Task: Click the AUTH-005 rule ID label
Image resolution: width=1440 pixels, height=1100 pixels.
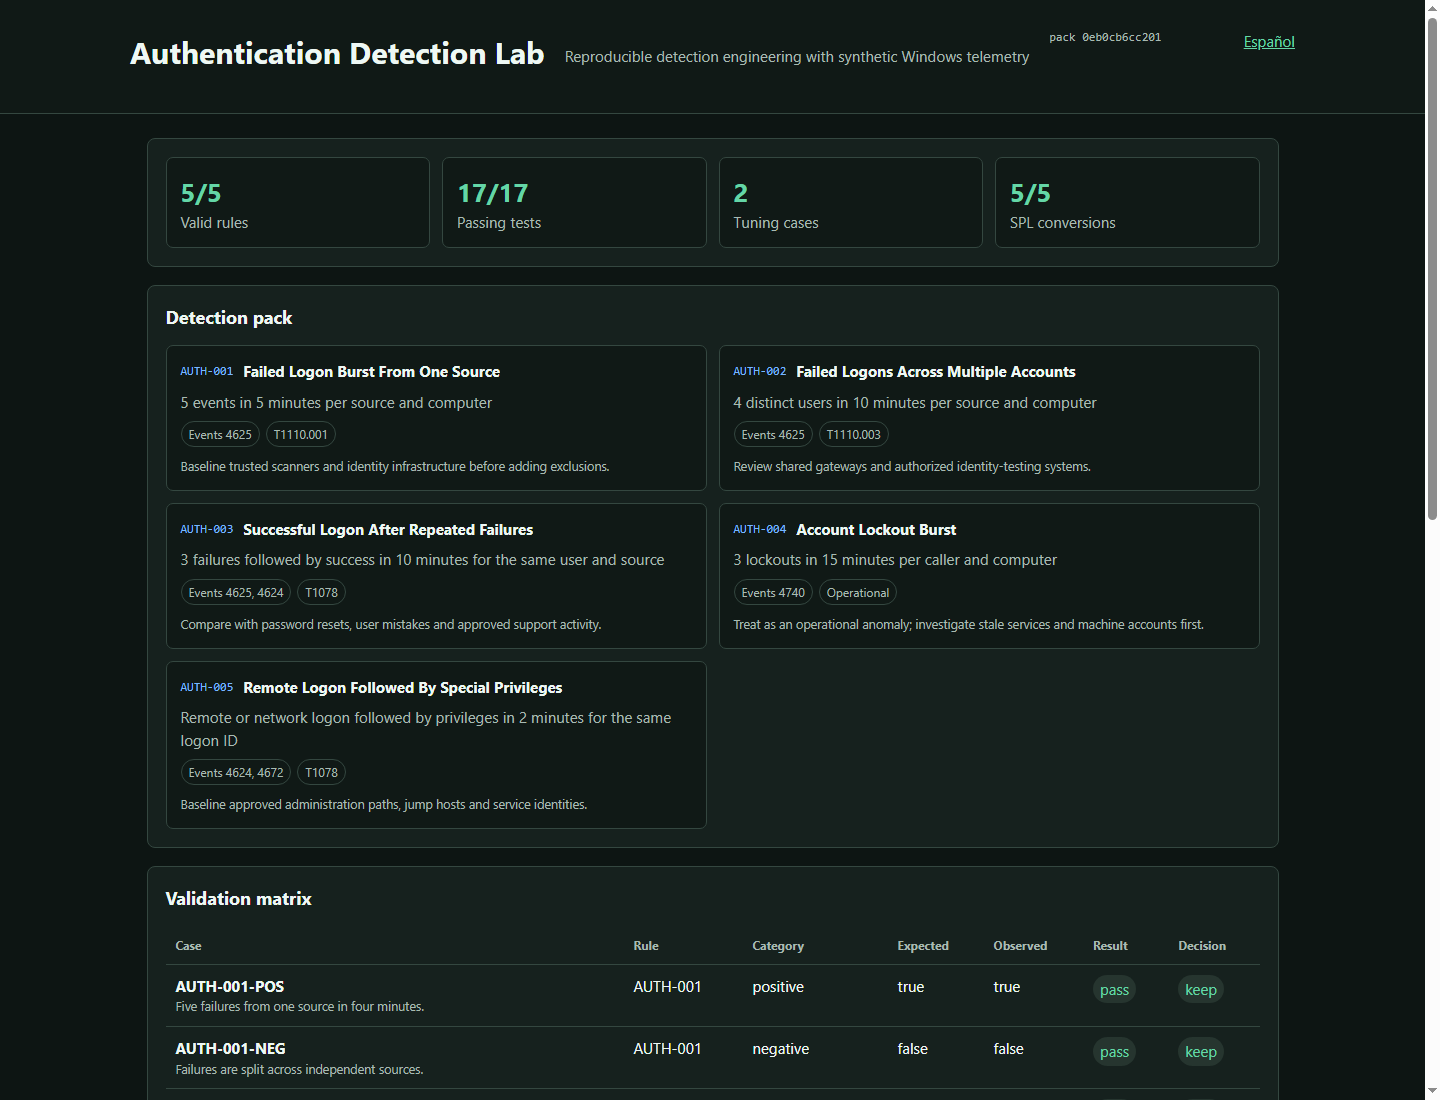Action: click(x=207, y=687)
